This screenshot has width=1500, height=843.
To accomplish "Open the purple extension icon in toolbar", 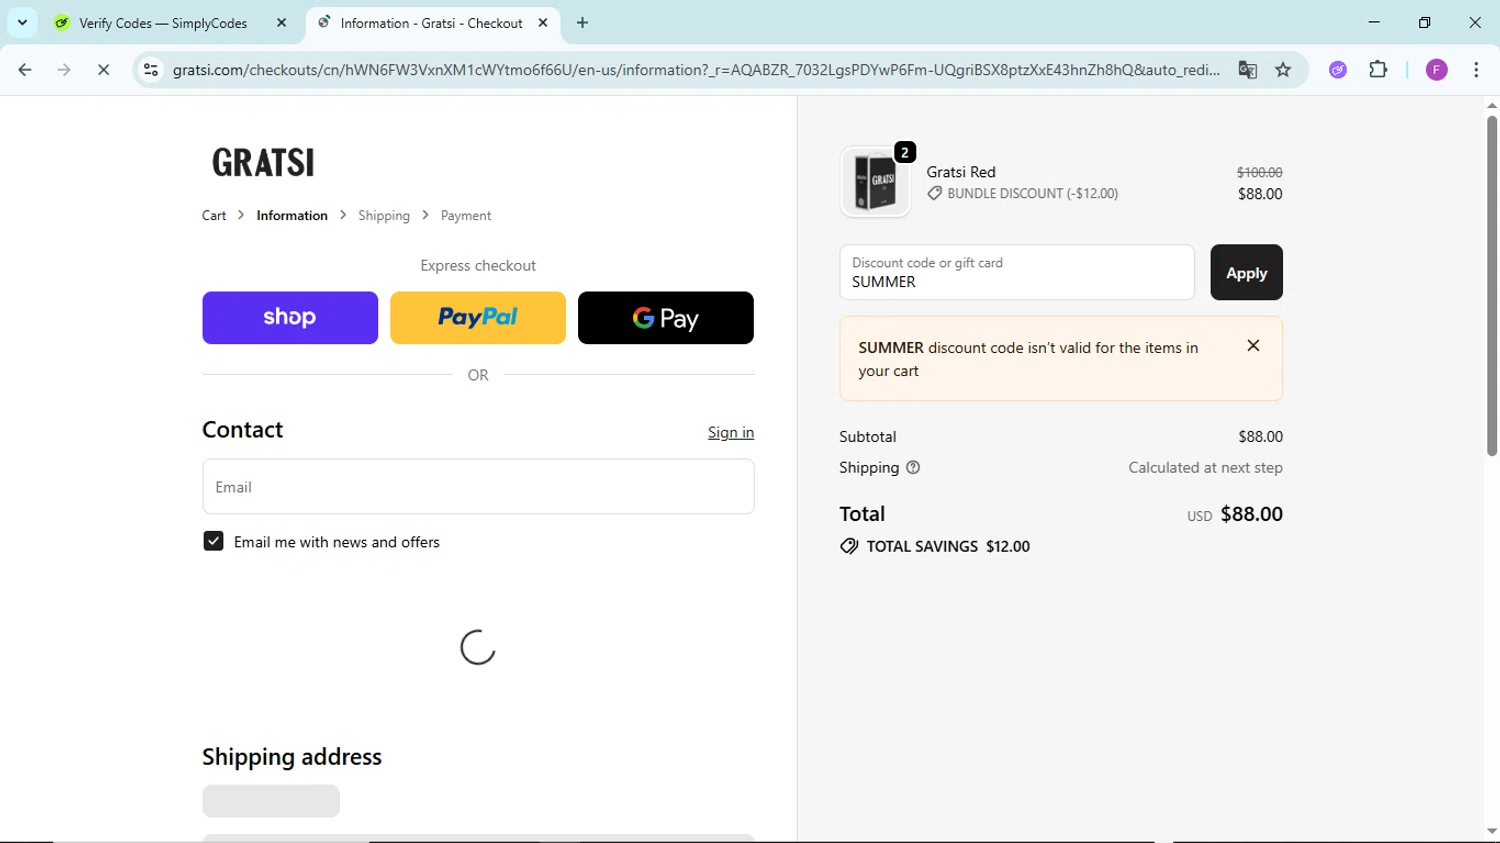I will [1338, 70].
